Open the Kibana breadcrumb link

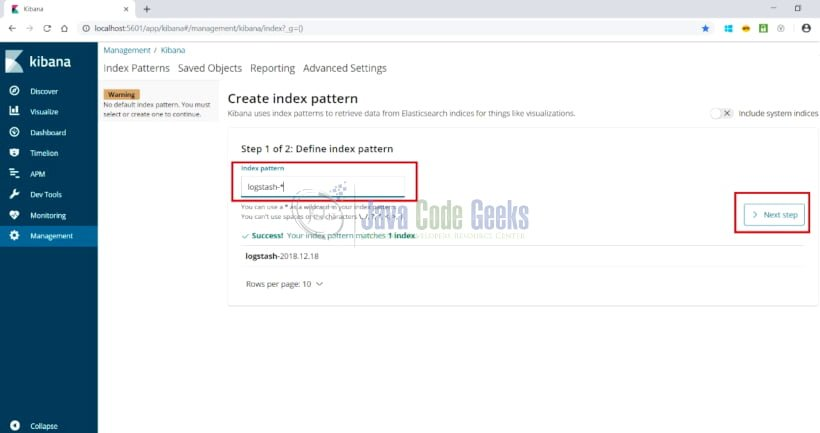coord(173,50)
